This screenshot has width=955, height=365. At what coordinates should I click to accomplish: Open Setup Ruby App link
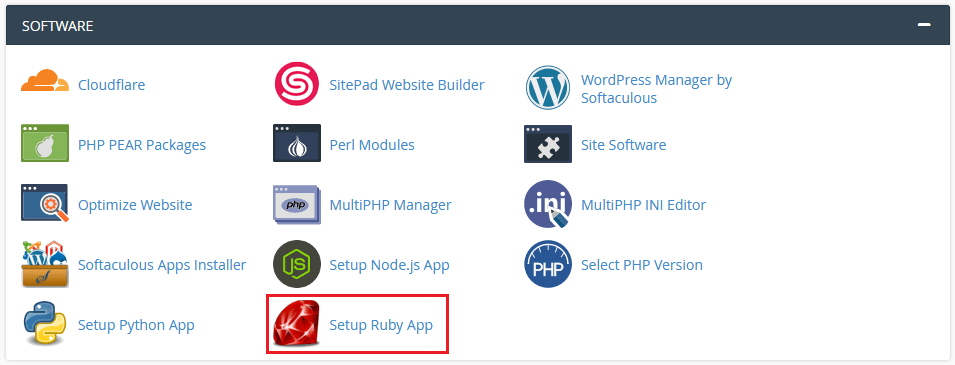click(381, 325)
